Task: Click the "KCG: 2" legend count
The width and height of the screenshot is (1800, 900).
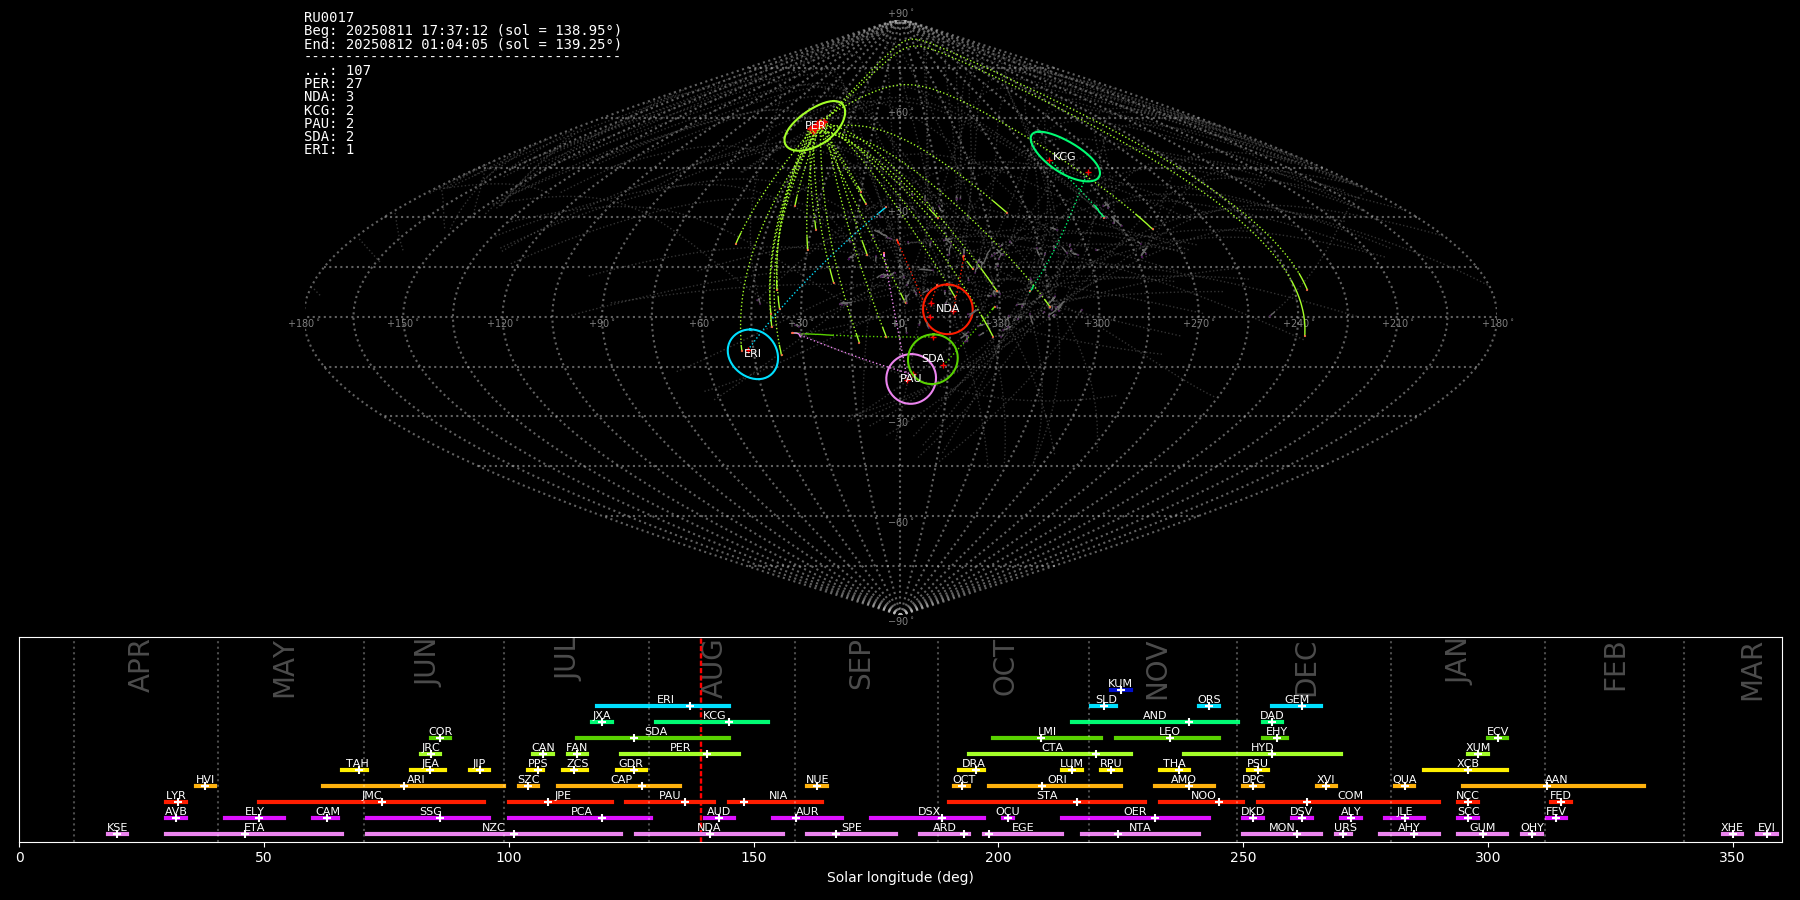Action: (x=329, y=110)
